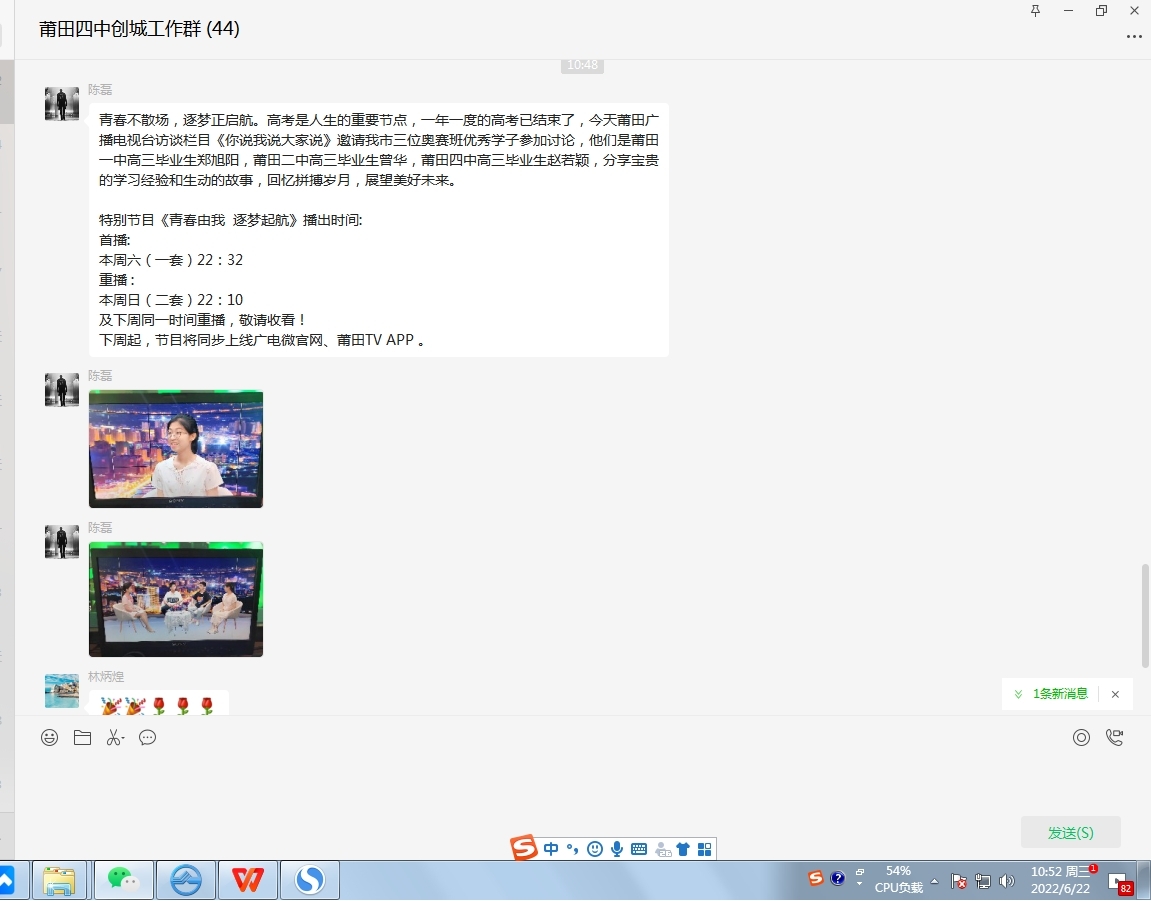Viewport: 1151px width, 901px height.
Task: Jump to 1条新消息 new message notice
Action: pos(1060,694)
